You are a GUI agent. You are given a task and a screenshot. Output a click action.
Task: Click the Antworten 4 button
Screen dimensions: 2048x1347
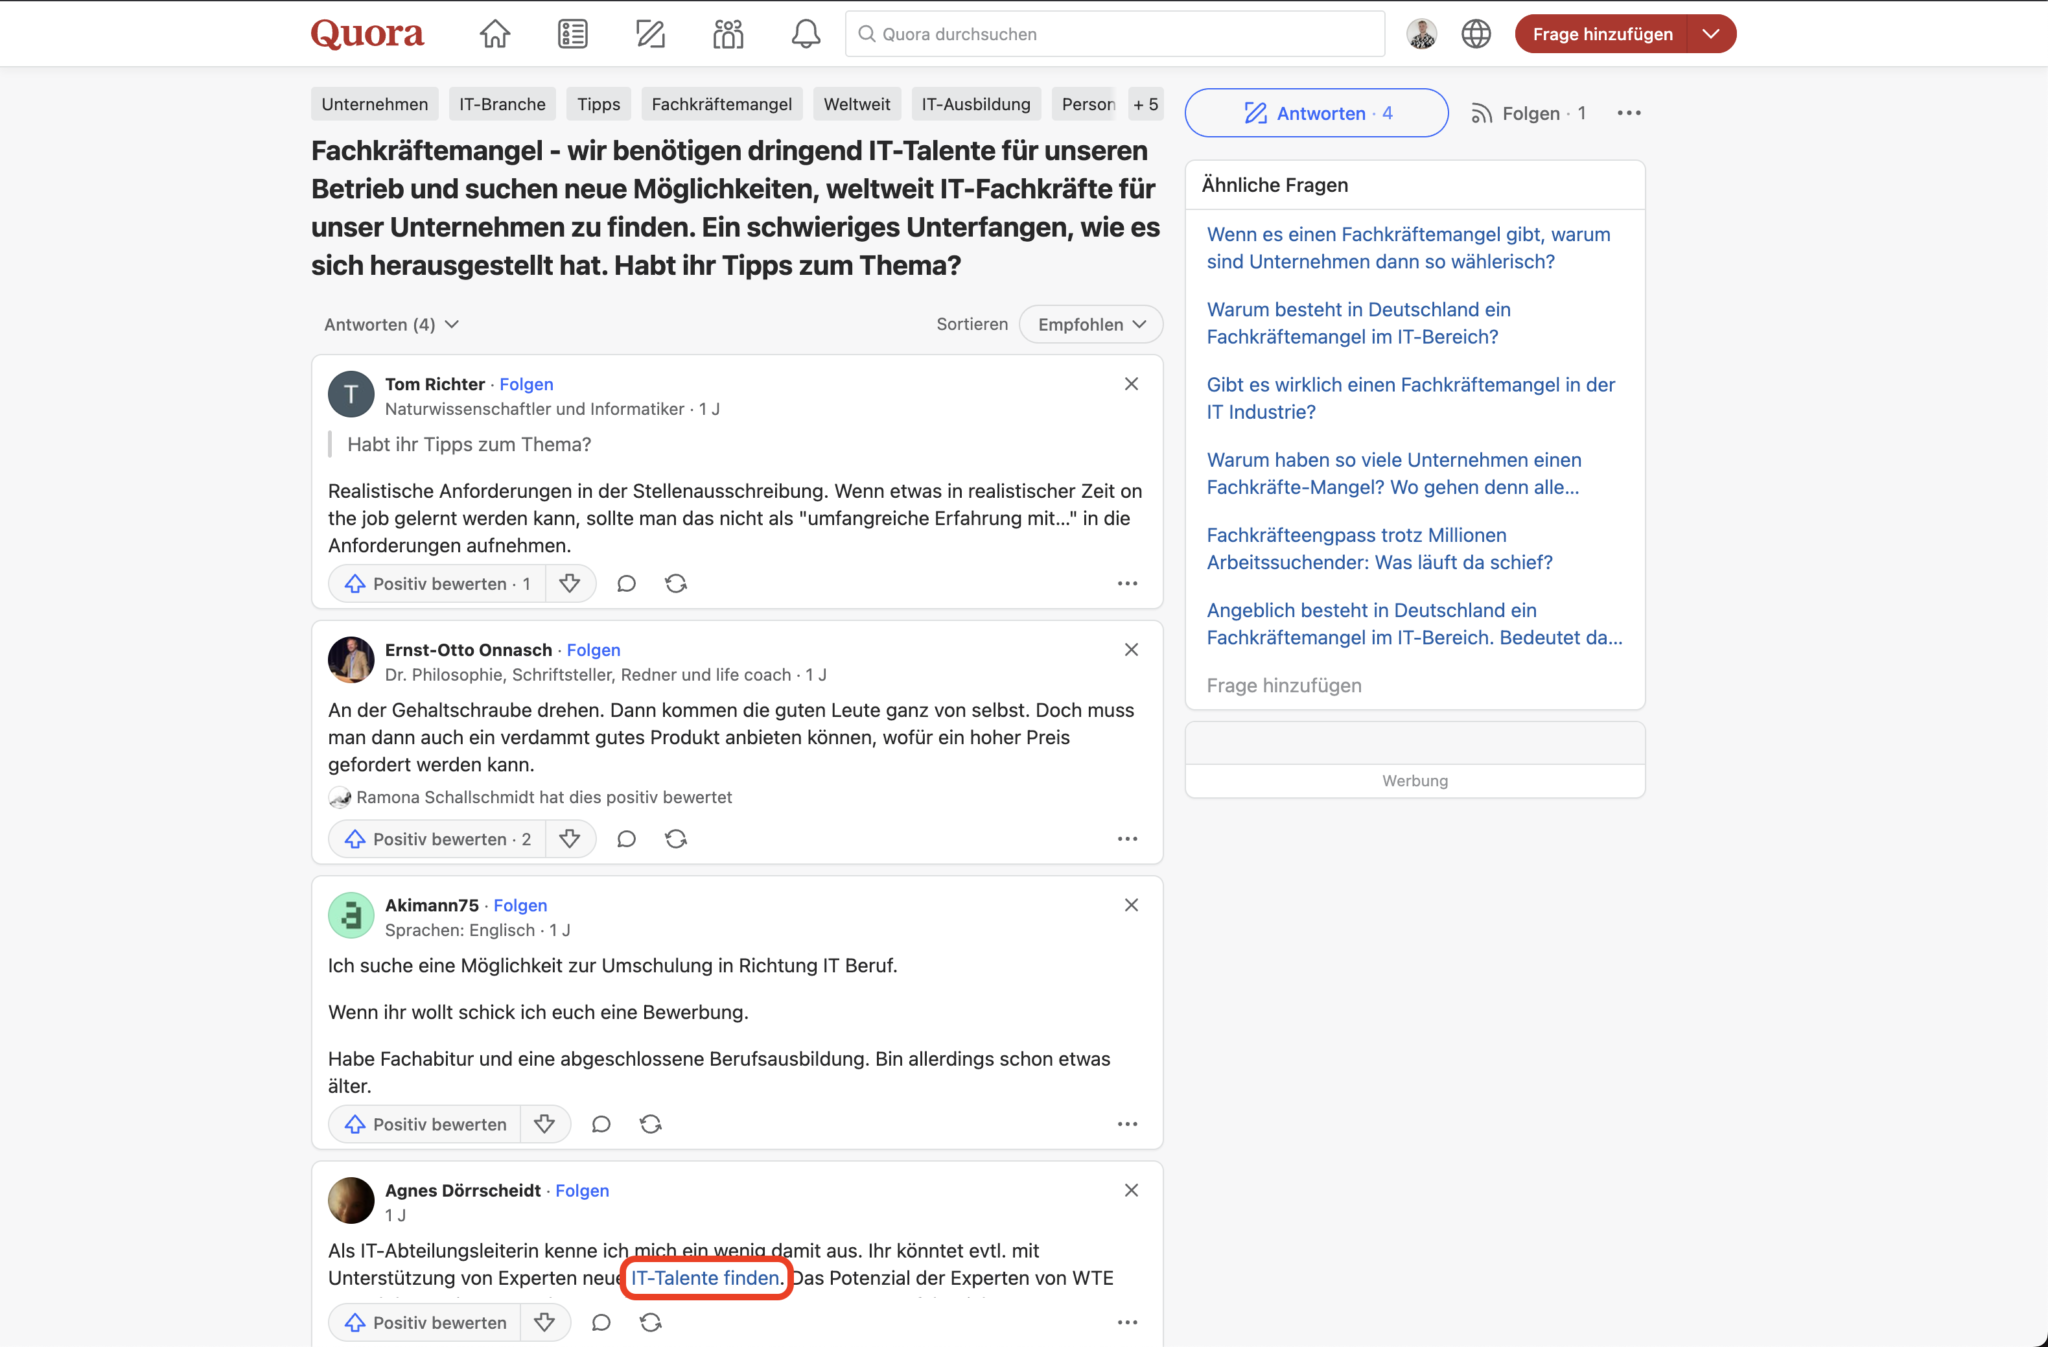pos(1316,112)
